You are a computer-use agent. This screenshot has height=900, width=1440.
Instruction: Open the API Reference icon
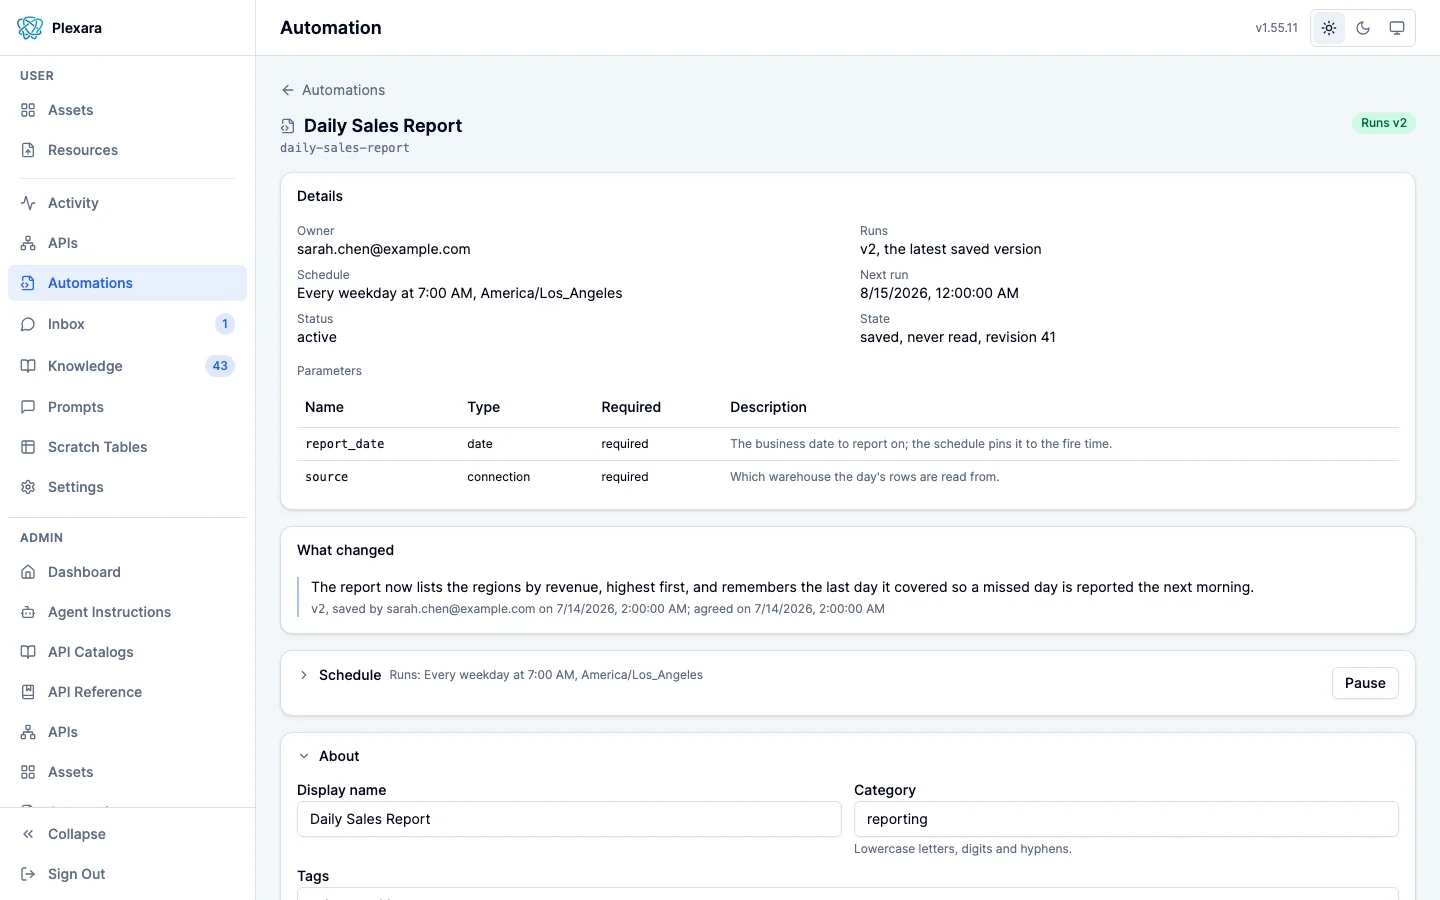coord(28,692)
